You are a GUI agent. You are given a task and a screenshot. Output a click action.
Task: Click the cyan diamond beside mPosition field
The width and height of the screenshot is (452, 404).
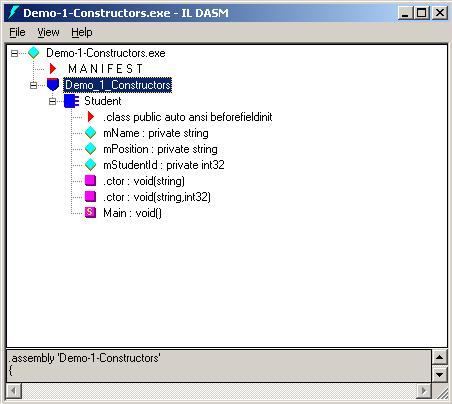click(x=90, y=149)
